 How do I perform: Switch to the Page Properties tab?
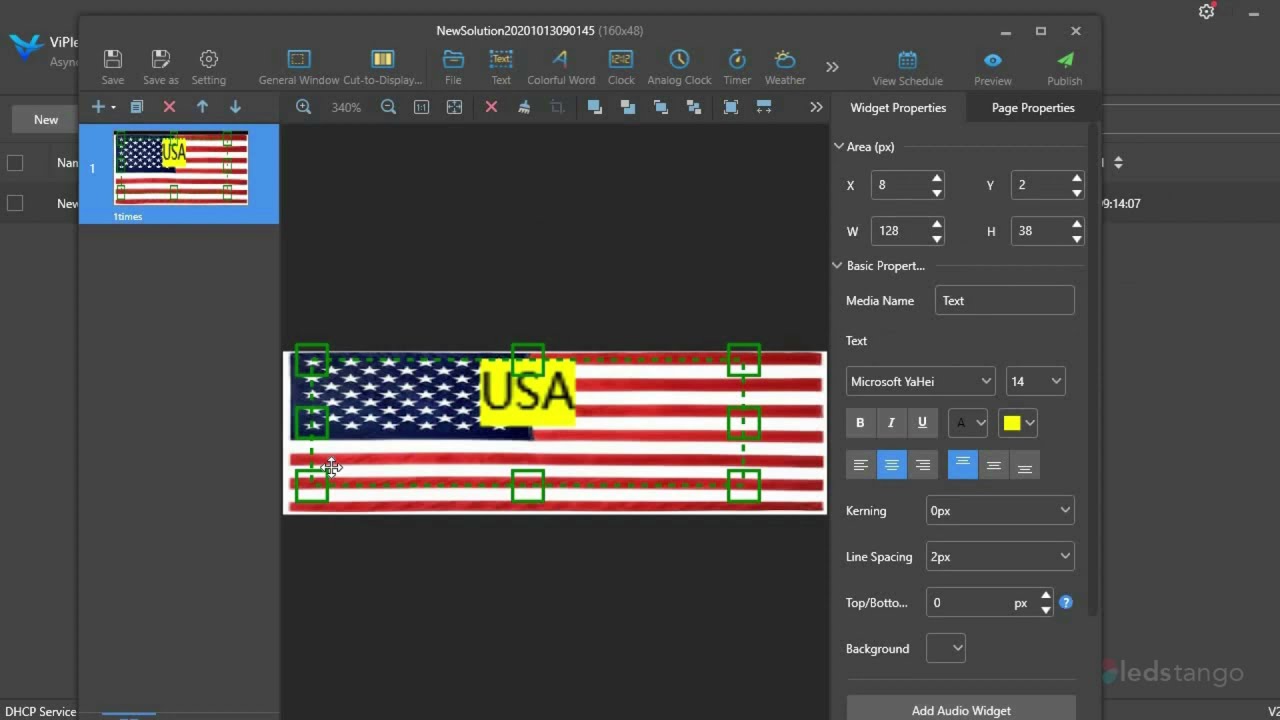1033,108
